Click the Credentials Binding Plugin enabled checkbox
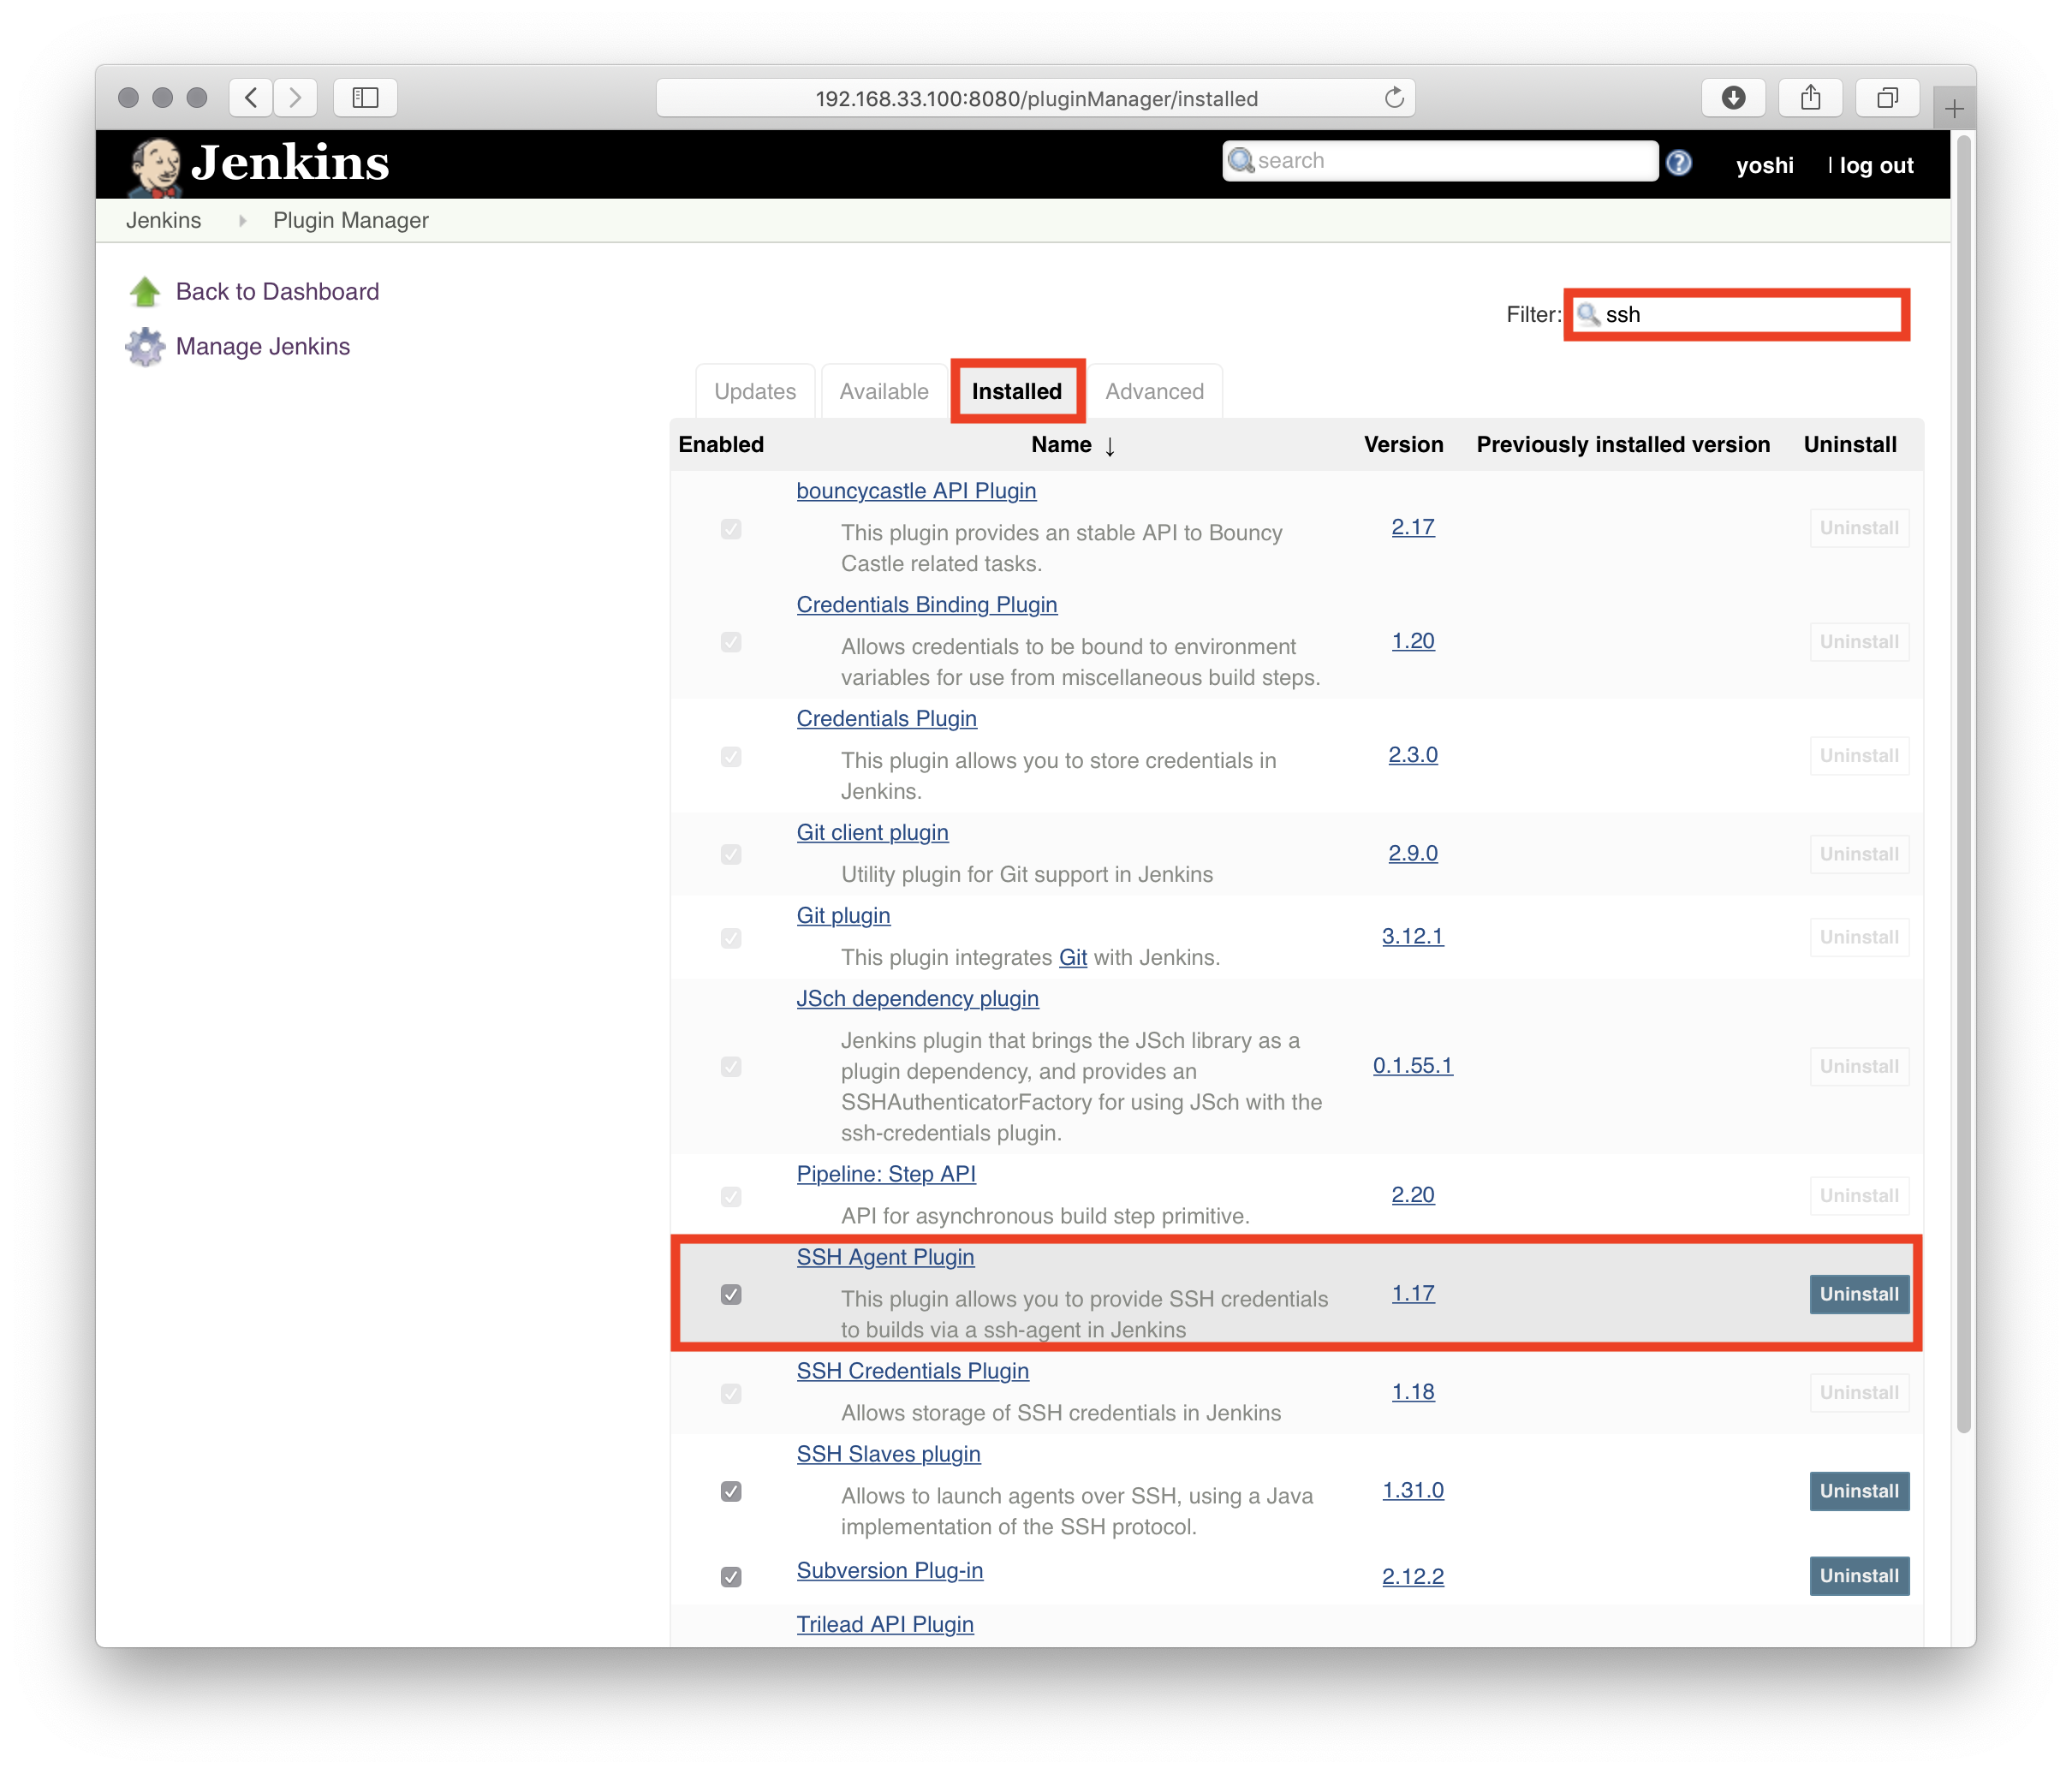The height and width of the screenshot is (1774, 2072). click(731, 642)
